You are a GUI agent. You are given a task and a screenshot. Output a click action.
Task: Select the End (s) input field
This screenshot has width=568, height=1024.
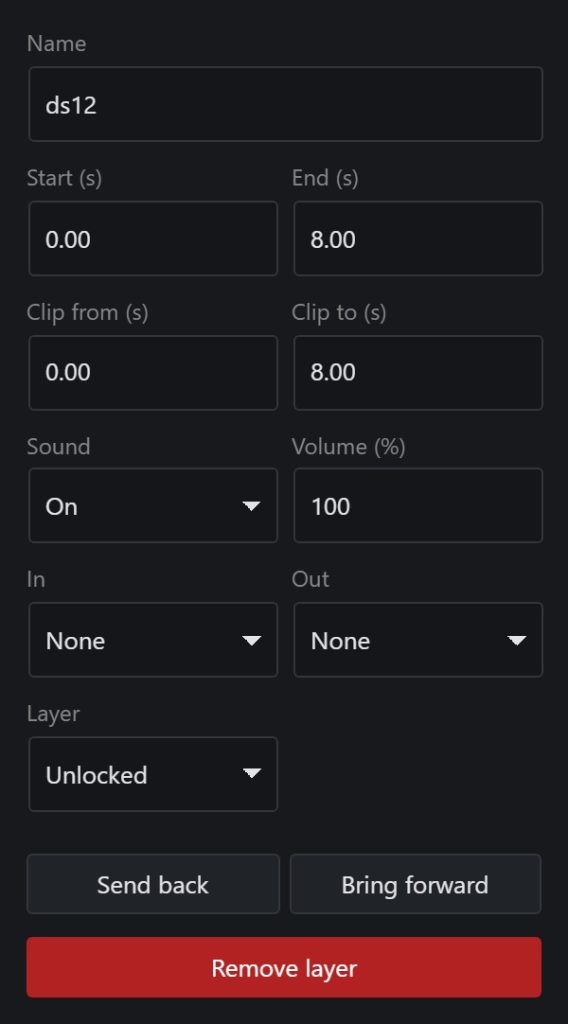coord(418,238)
